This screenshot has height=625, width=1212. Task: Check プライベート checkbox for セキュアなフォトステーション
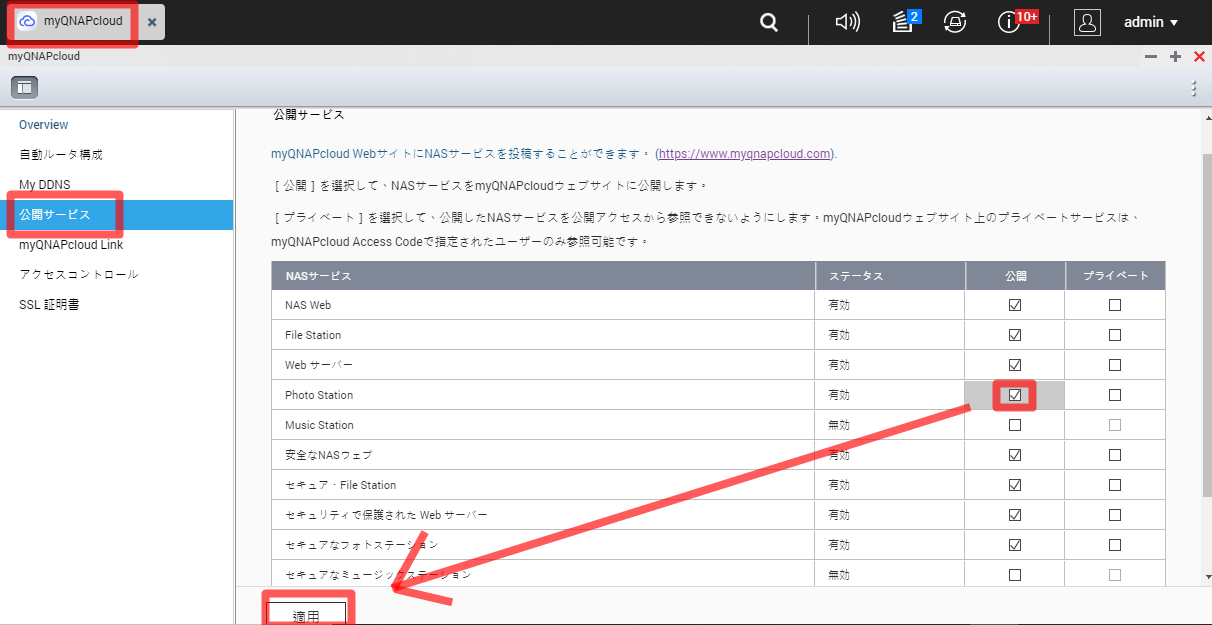point(1115,545)
